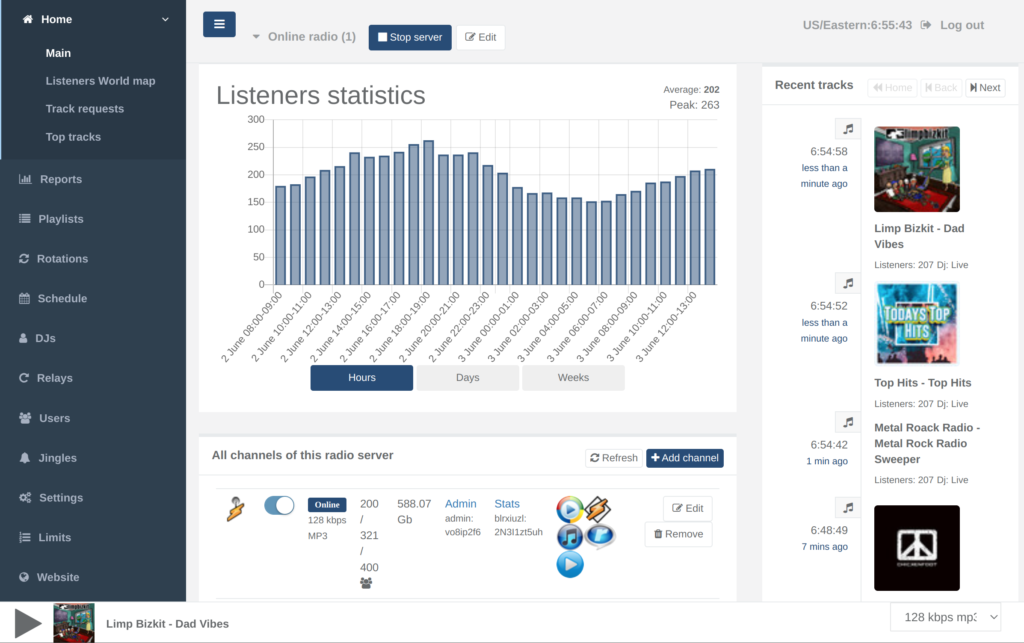Open Listeners World map menu item
The image size is (1024, 643).
pos(100,81)
